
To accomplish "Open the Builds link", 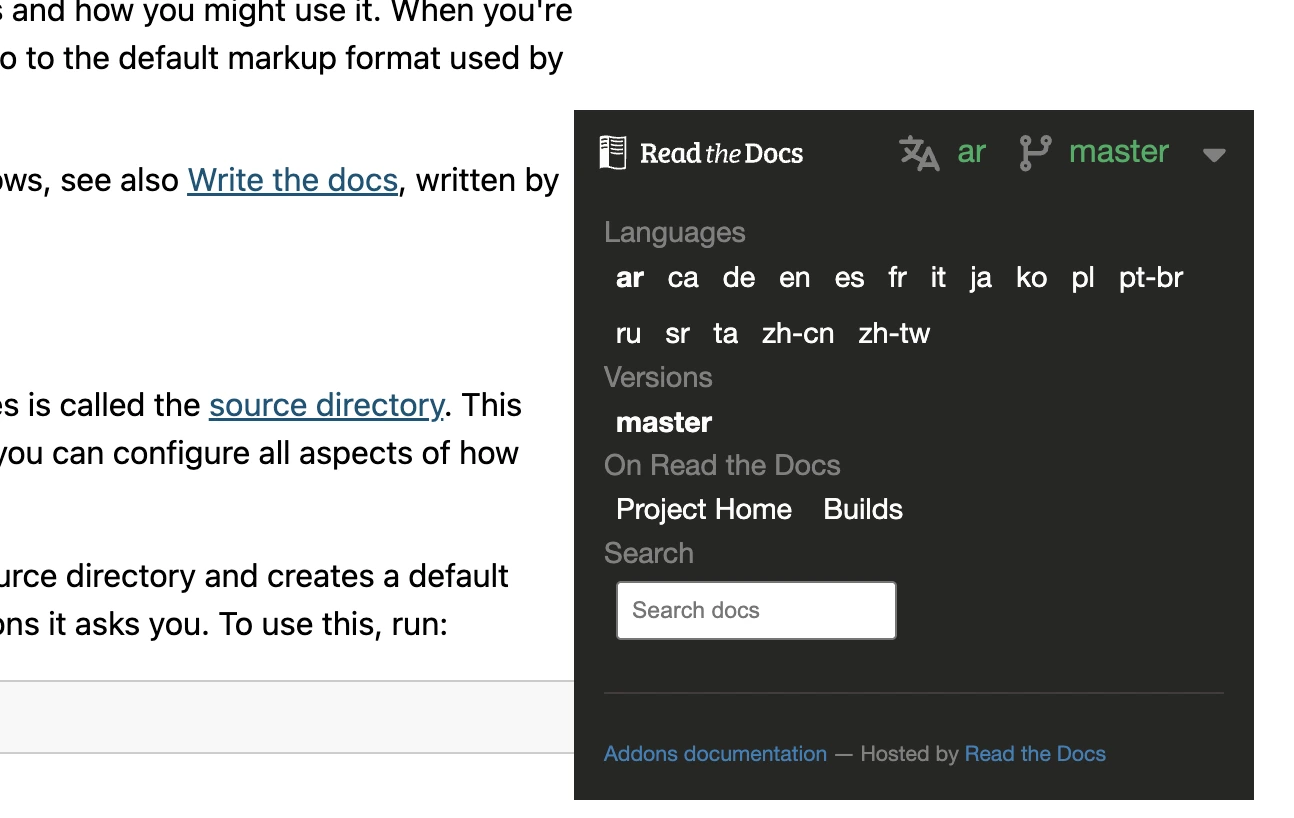I will pyautogui.click(x=863, y=509).
